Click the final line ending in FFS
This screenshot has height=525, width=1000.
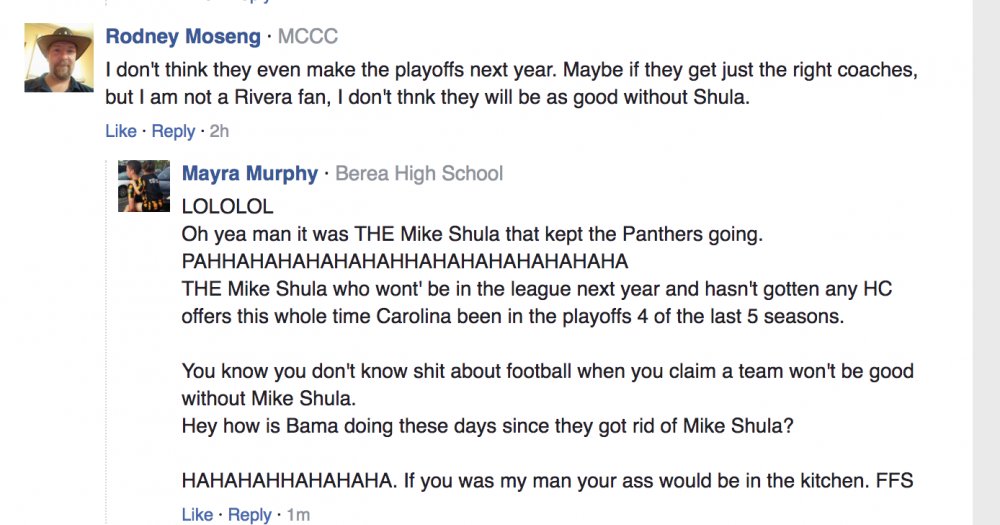pyautogui.click(x=547, y=480)
